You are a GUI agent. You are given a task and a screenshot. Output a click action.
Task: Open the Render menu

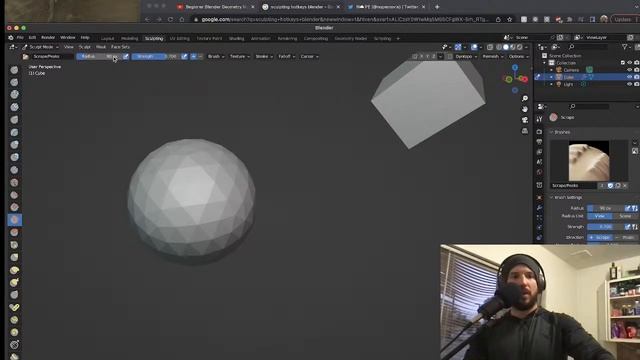click(x=48, y=38)
